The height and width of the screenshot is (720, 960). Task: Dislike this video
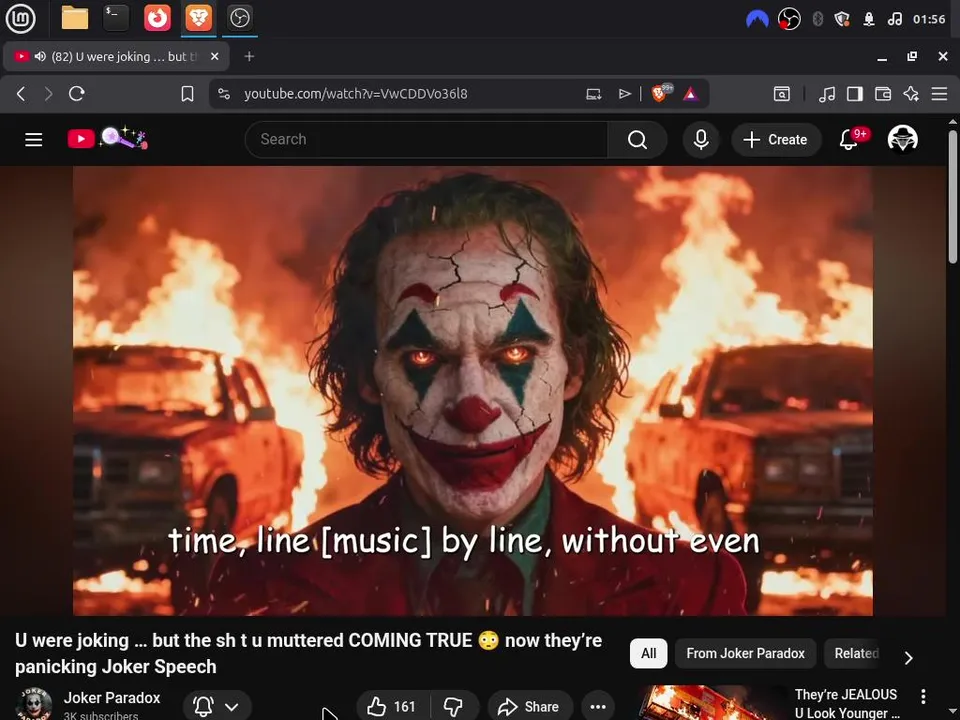[454, 707]
